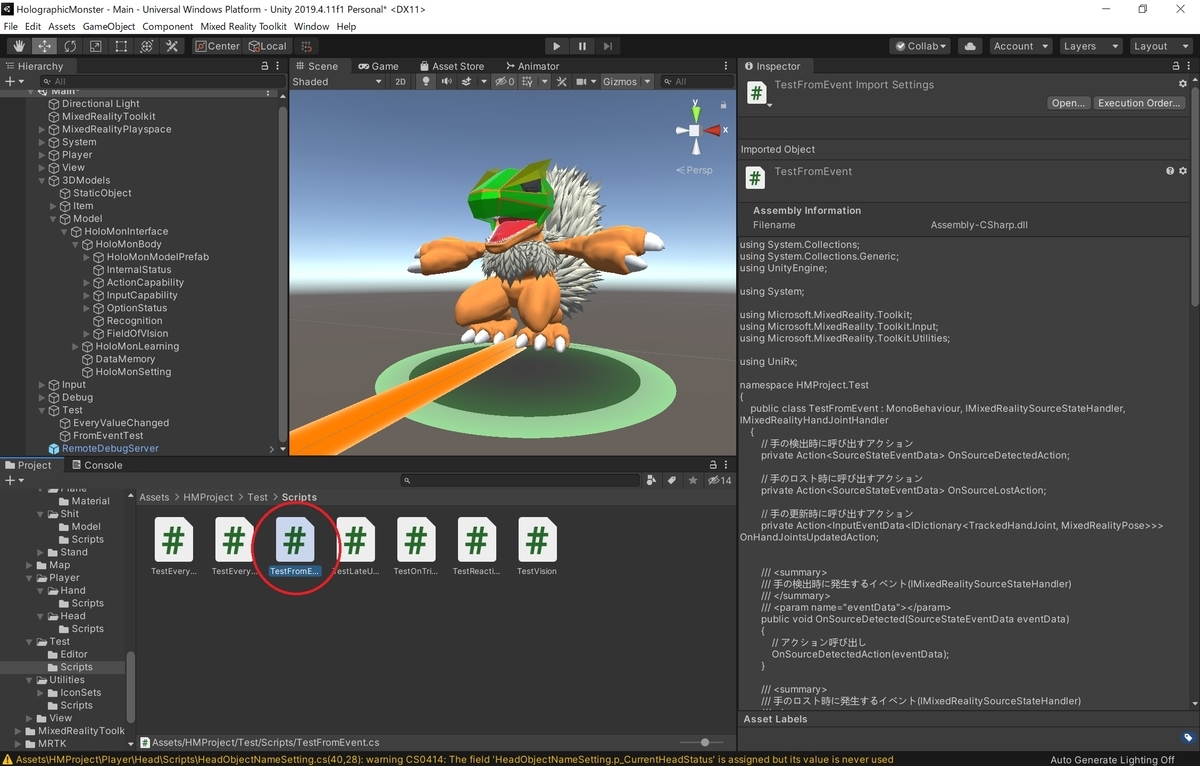Lock the Hierarchy panel

coord(265,66)
